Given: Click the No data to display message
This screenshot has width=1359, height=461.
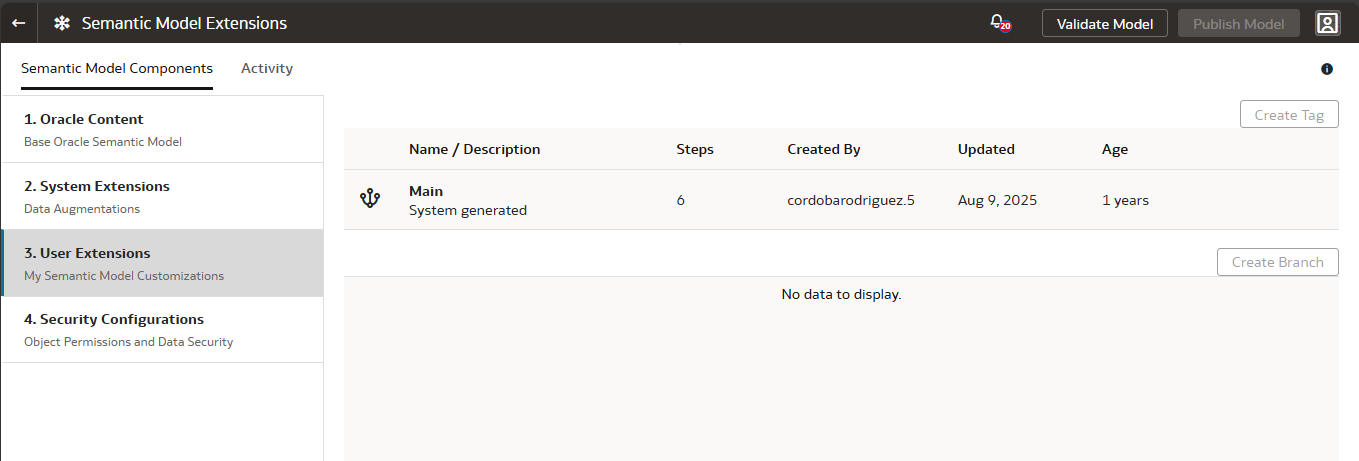Looking at the screenshot, I should [841, 294].
